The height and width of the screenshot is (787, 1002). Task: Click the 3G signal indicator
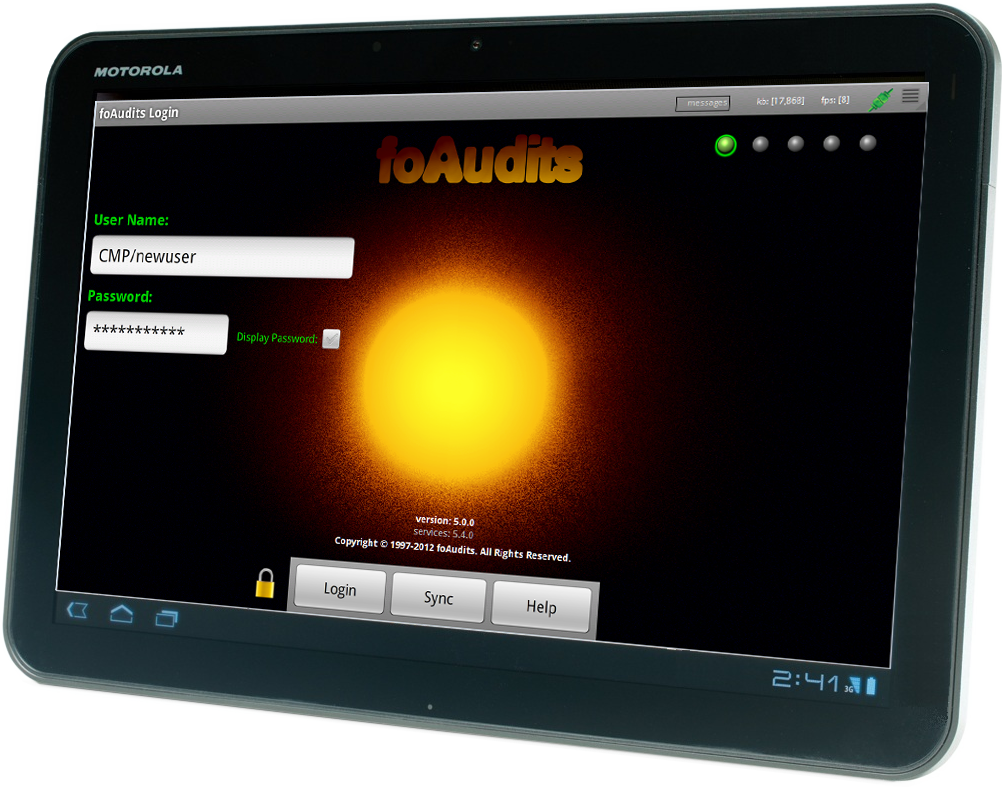click(852, 686)
